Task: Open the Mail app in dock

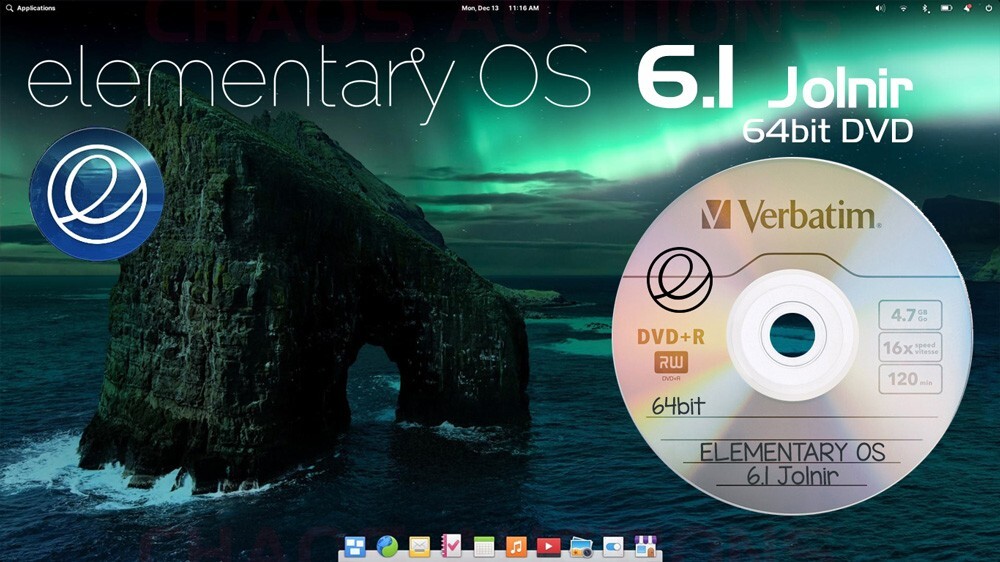Action: coord(419,547)
